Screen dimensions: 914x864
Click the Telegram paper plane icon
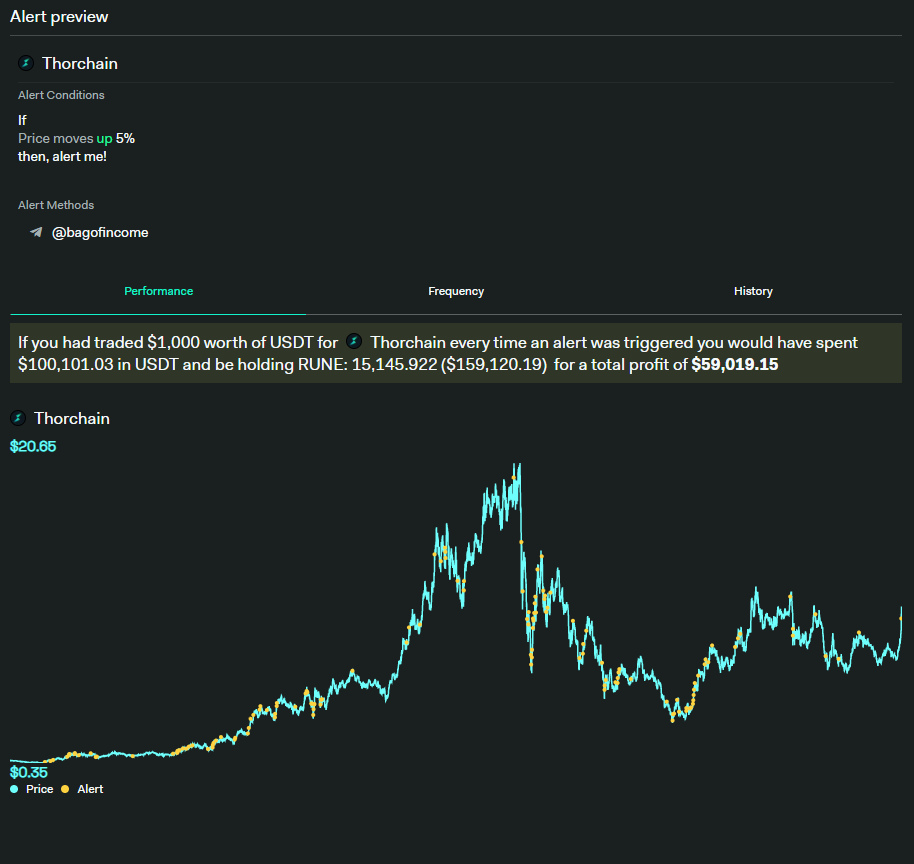coord(36,232)
